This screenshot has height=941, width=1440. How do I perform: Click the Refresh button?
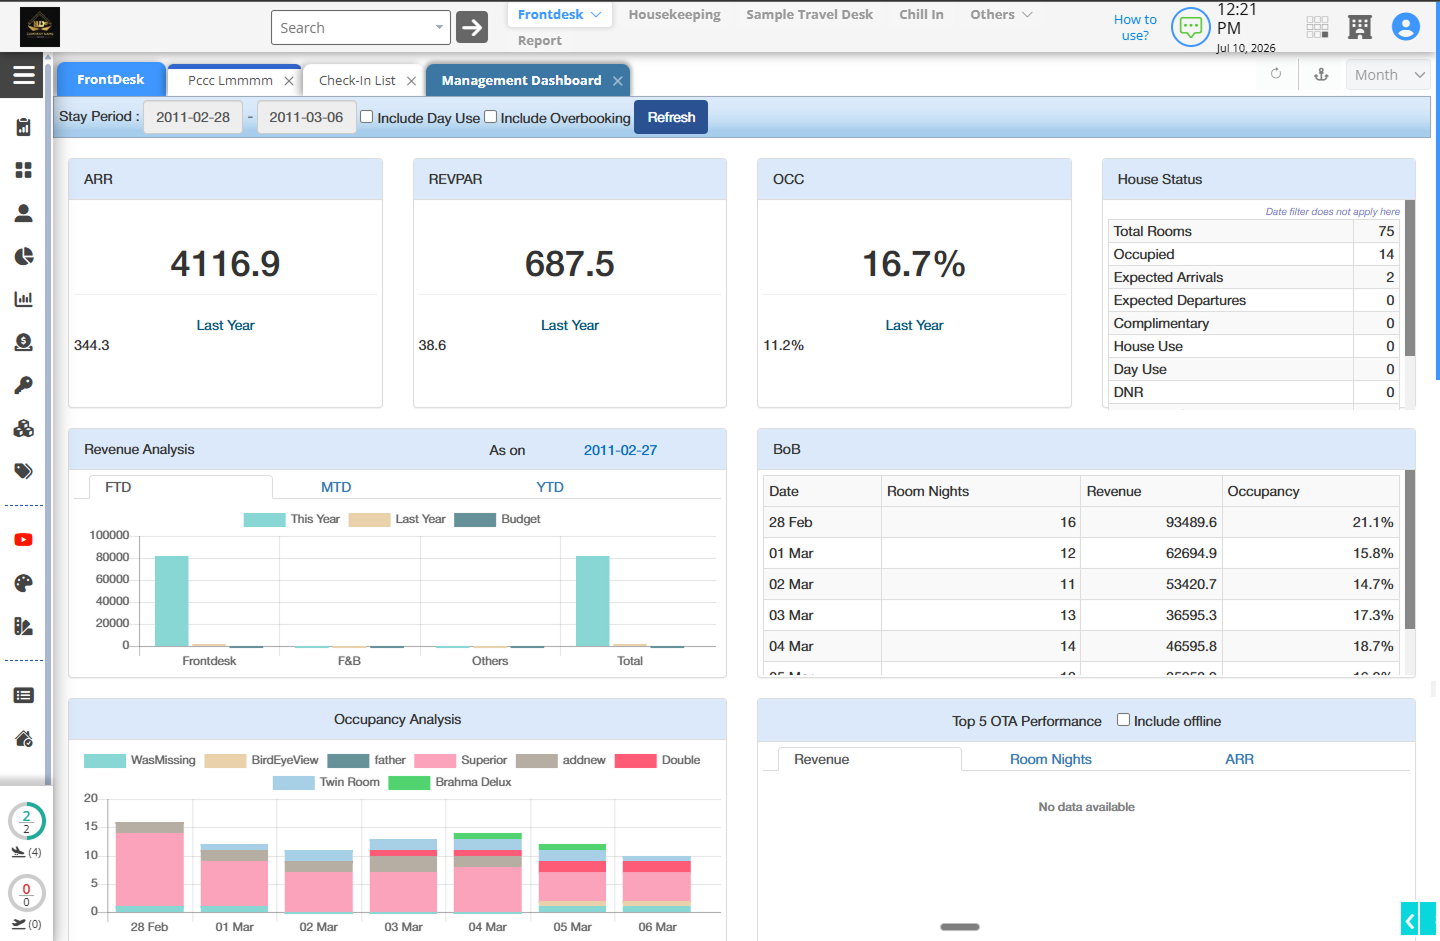pyautogui.click(x=671, y=117)
